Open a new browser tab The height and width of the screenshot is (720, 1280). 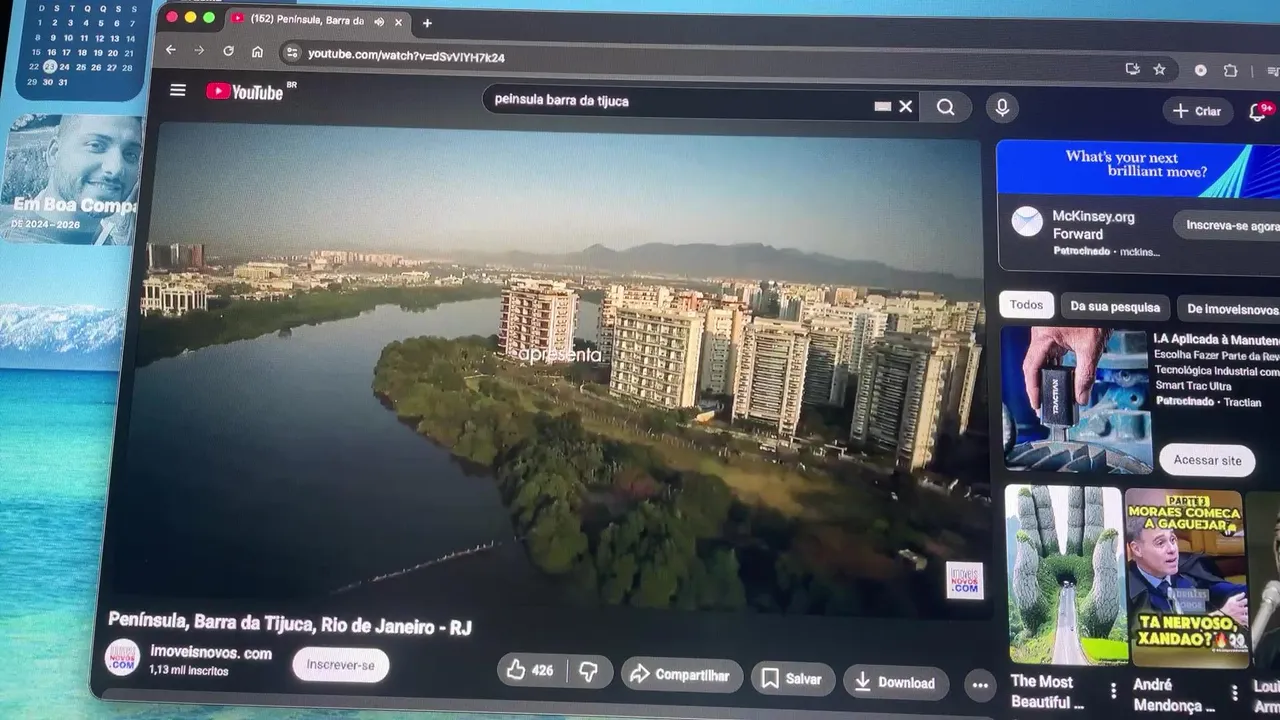click(x=427, y=23)
